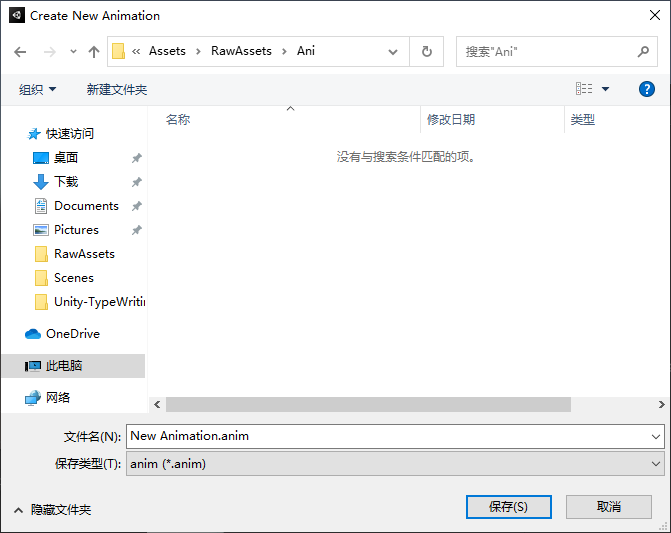Change the view layout icon
The height and width of the screenshot is (533, 671).
point(584,89)
